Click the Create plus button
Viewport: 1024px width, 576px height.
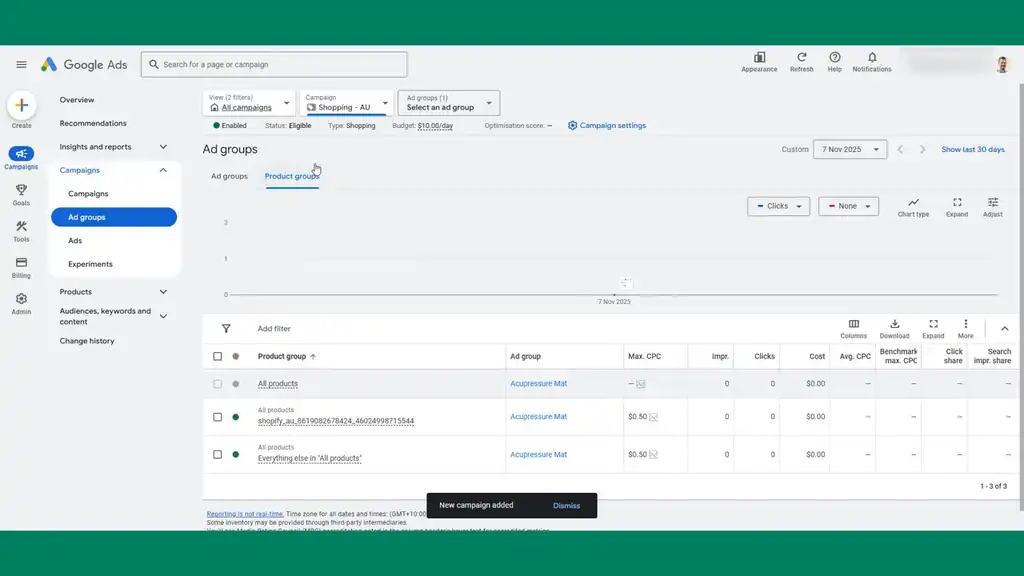coord(21,106)
